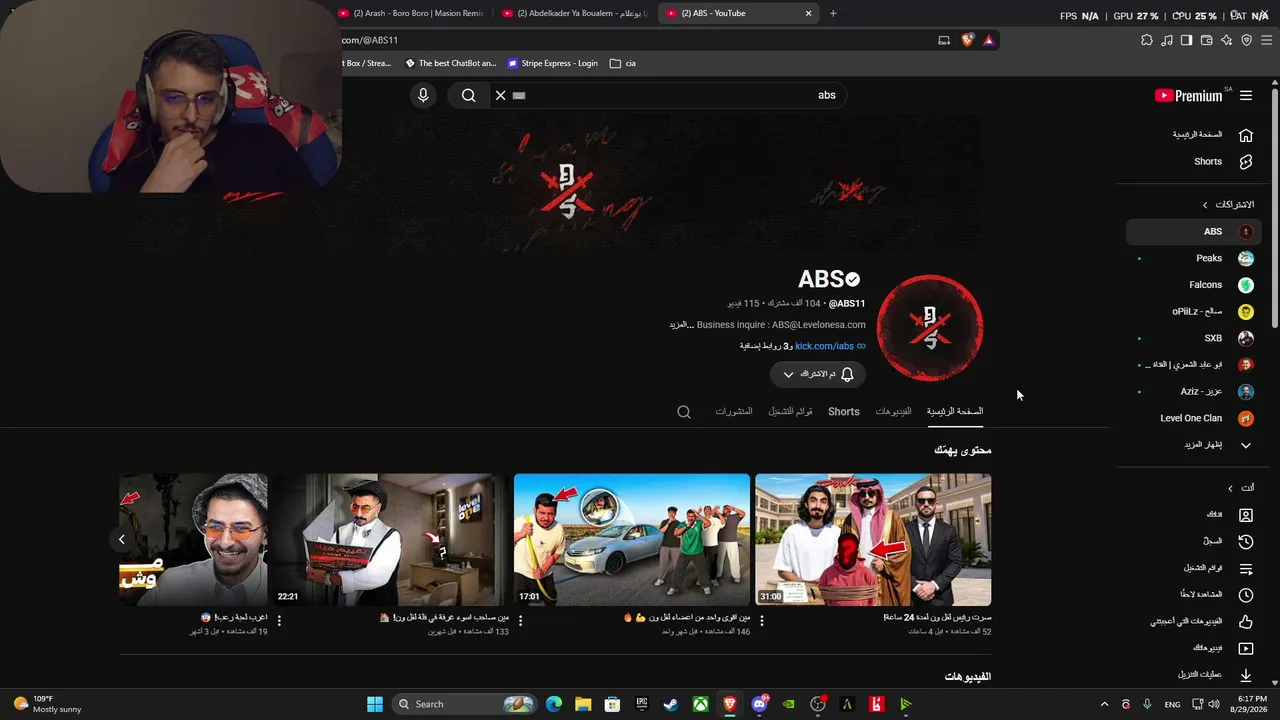This screenshot has height=720, width=1280.
Task: Open the SXB channel subscription
Action: pos(1194,338)
